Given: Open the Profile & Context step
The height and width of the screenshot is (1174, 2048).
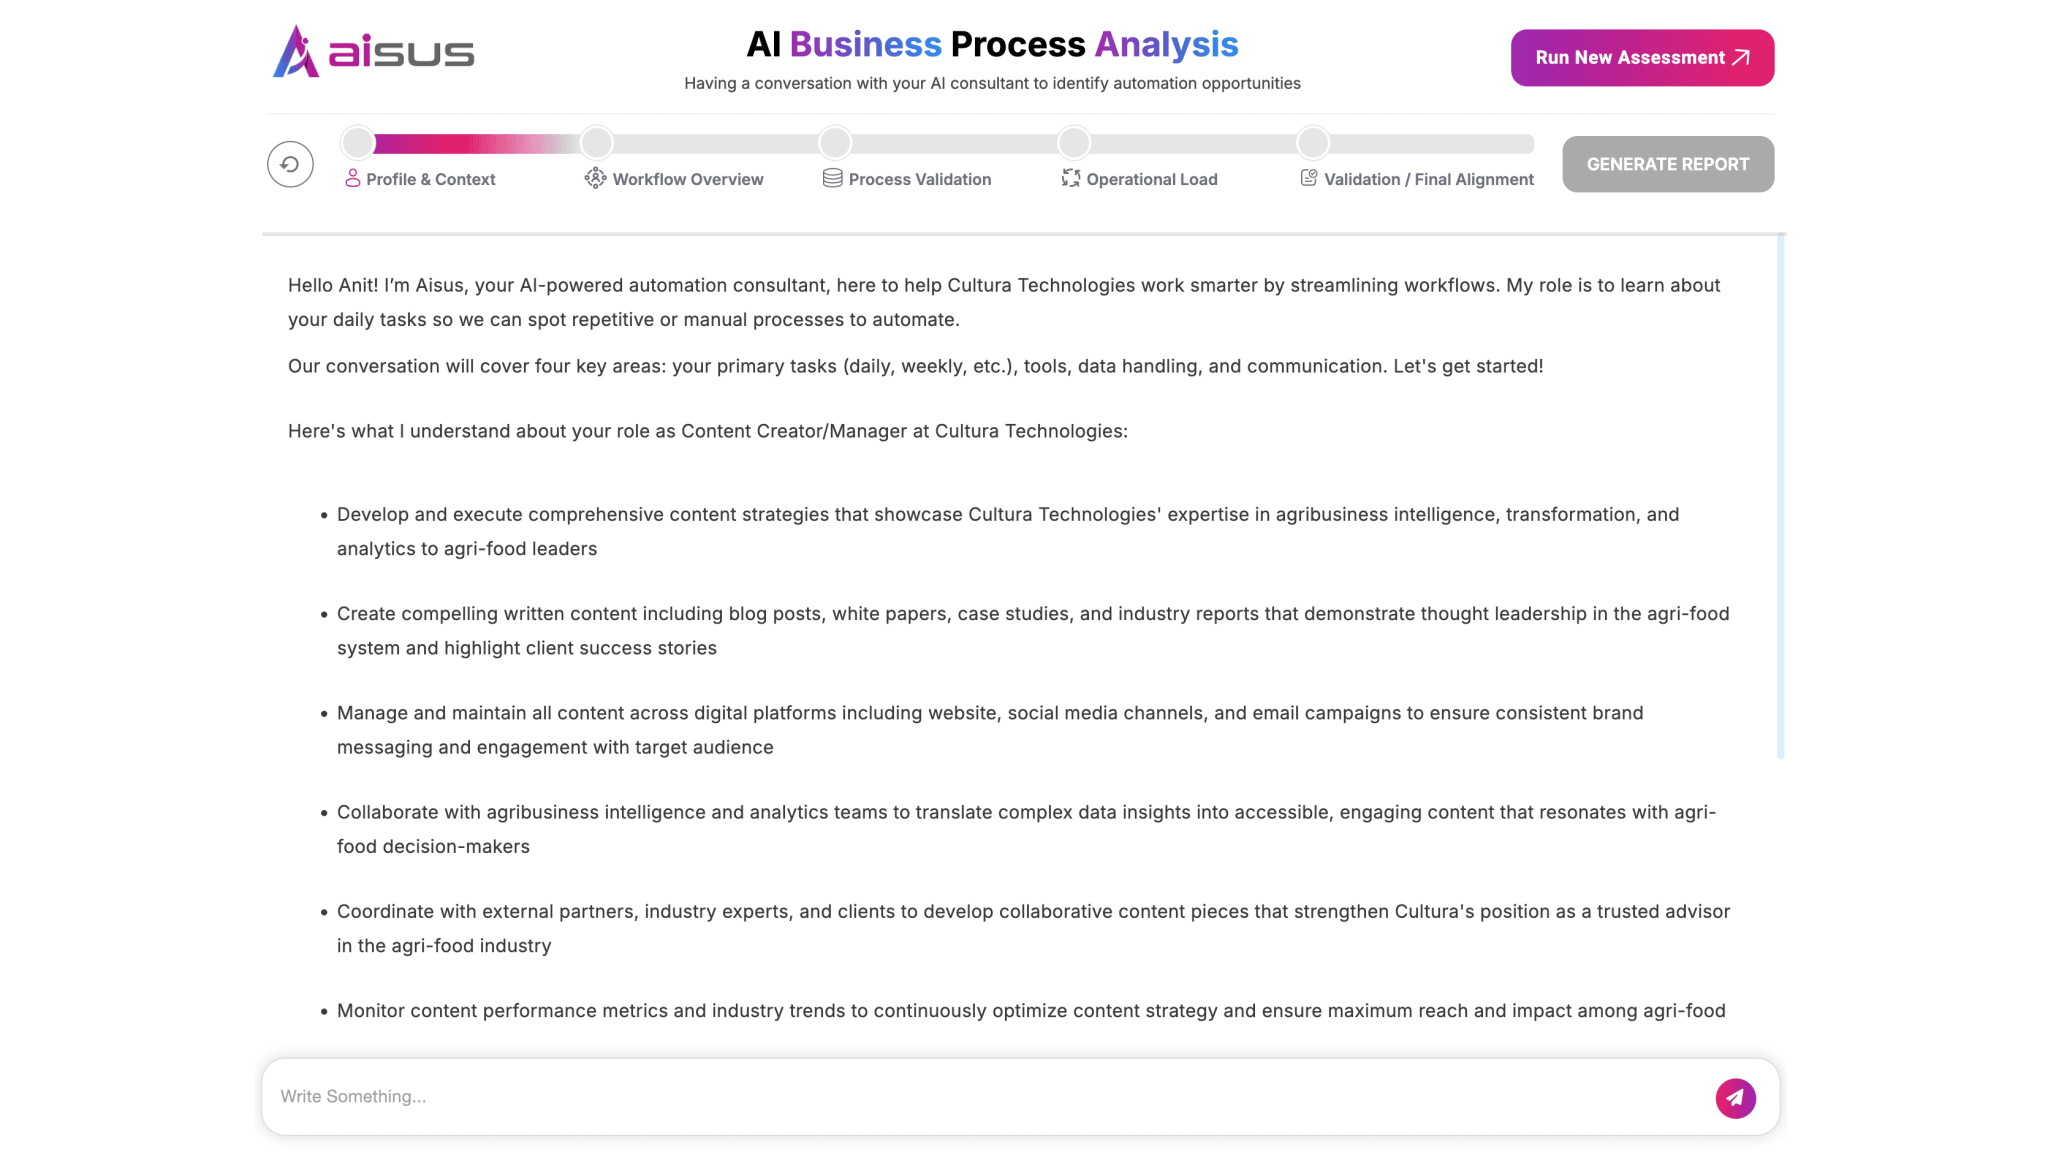Looking at the screenshot, I should 430,180.
